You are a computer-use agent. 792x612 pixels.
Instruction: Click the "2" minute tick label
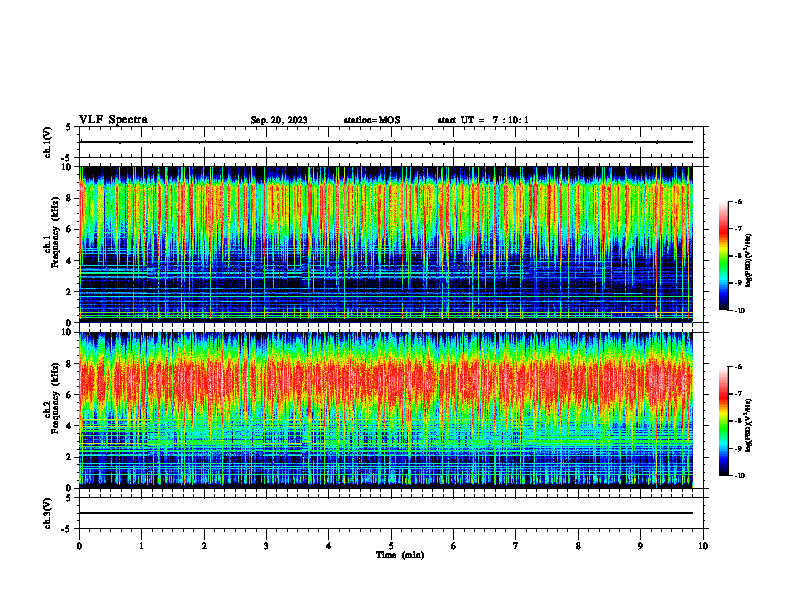coord(204,546)
